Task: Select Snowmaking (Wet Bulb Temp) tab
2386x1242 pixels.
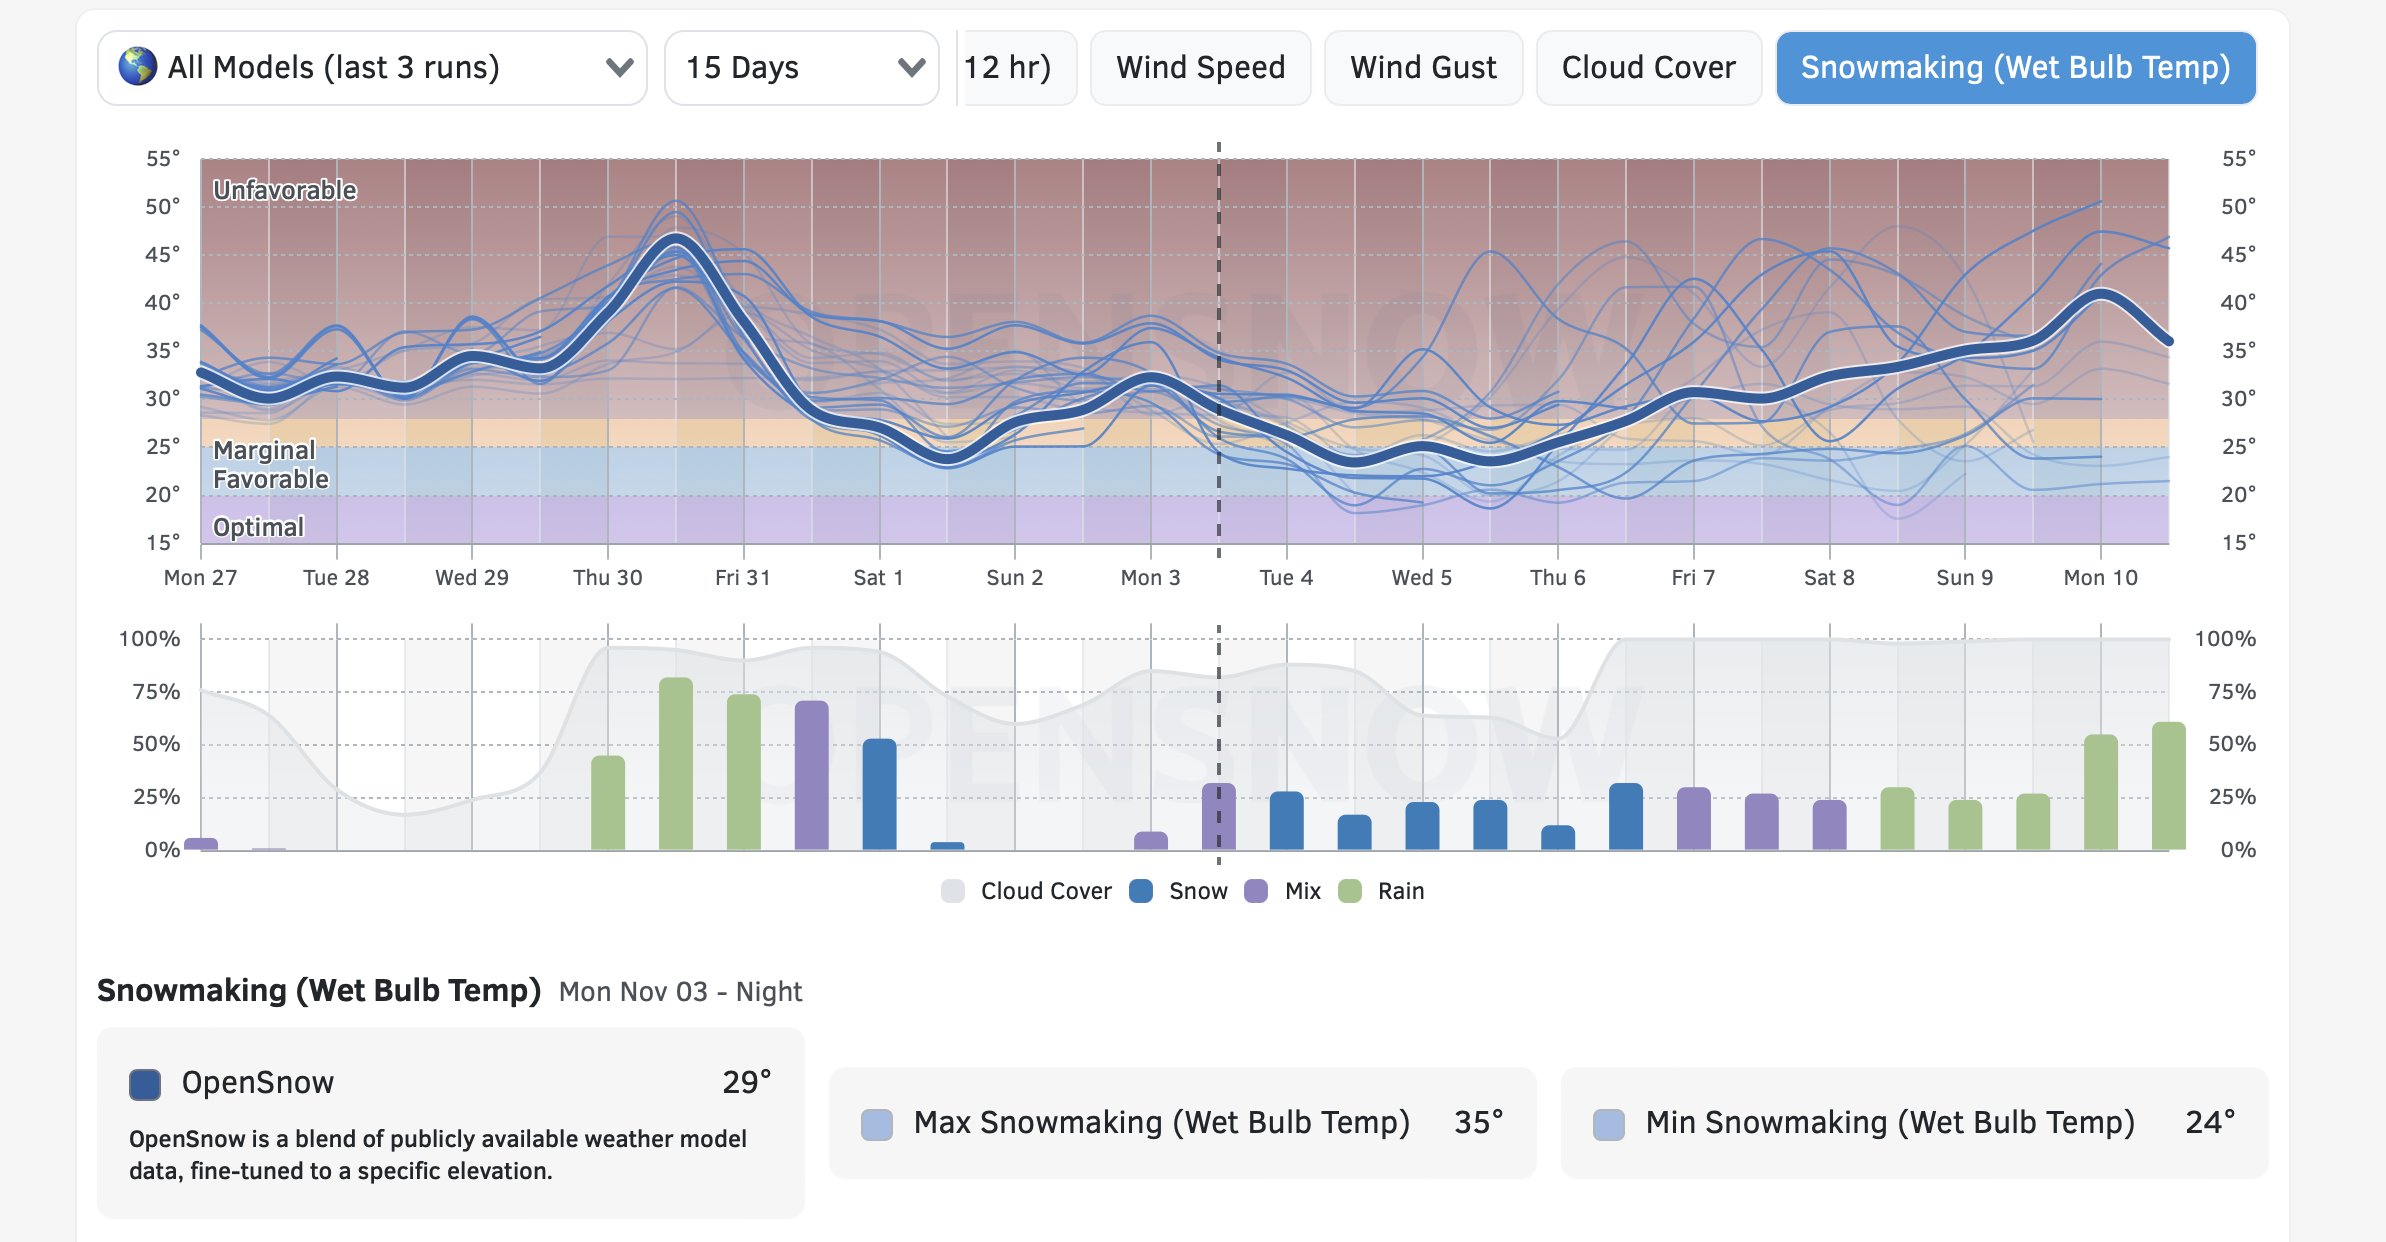Action: click(2014, 68)
